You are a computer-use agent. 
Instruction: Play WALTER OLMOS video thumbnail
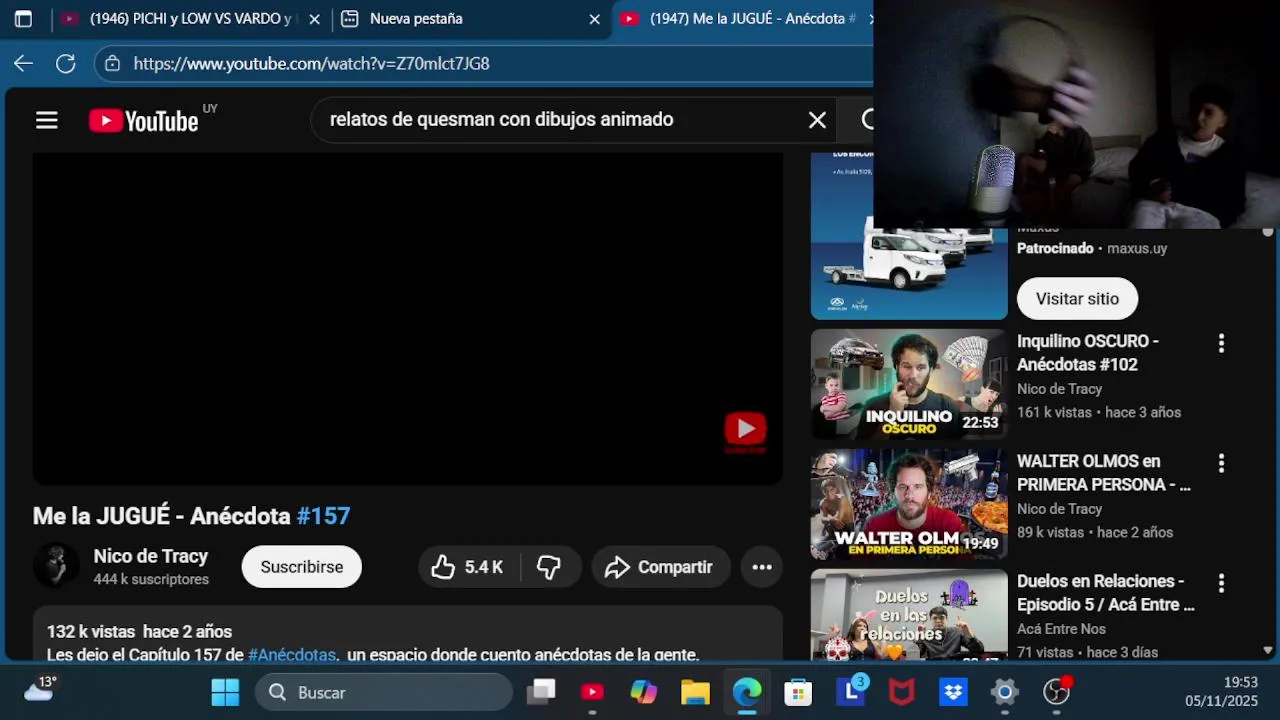tap(909, 504)
